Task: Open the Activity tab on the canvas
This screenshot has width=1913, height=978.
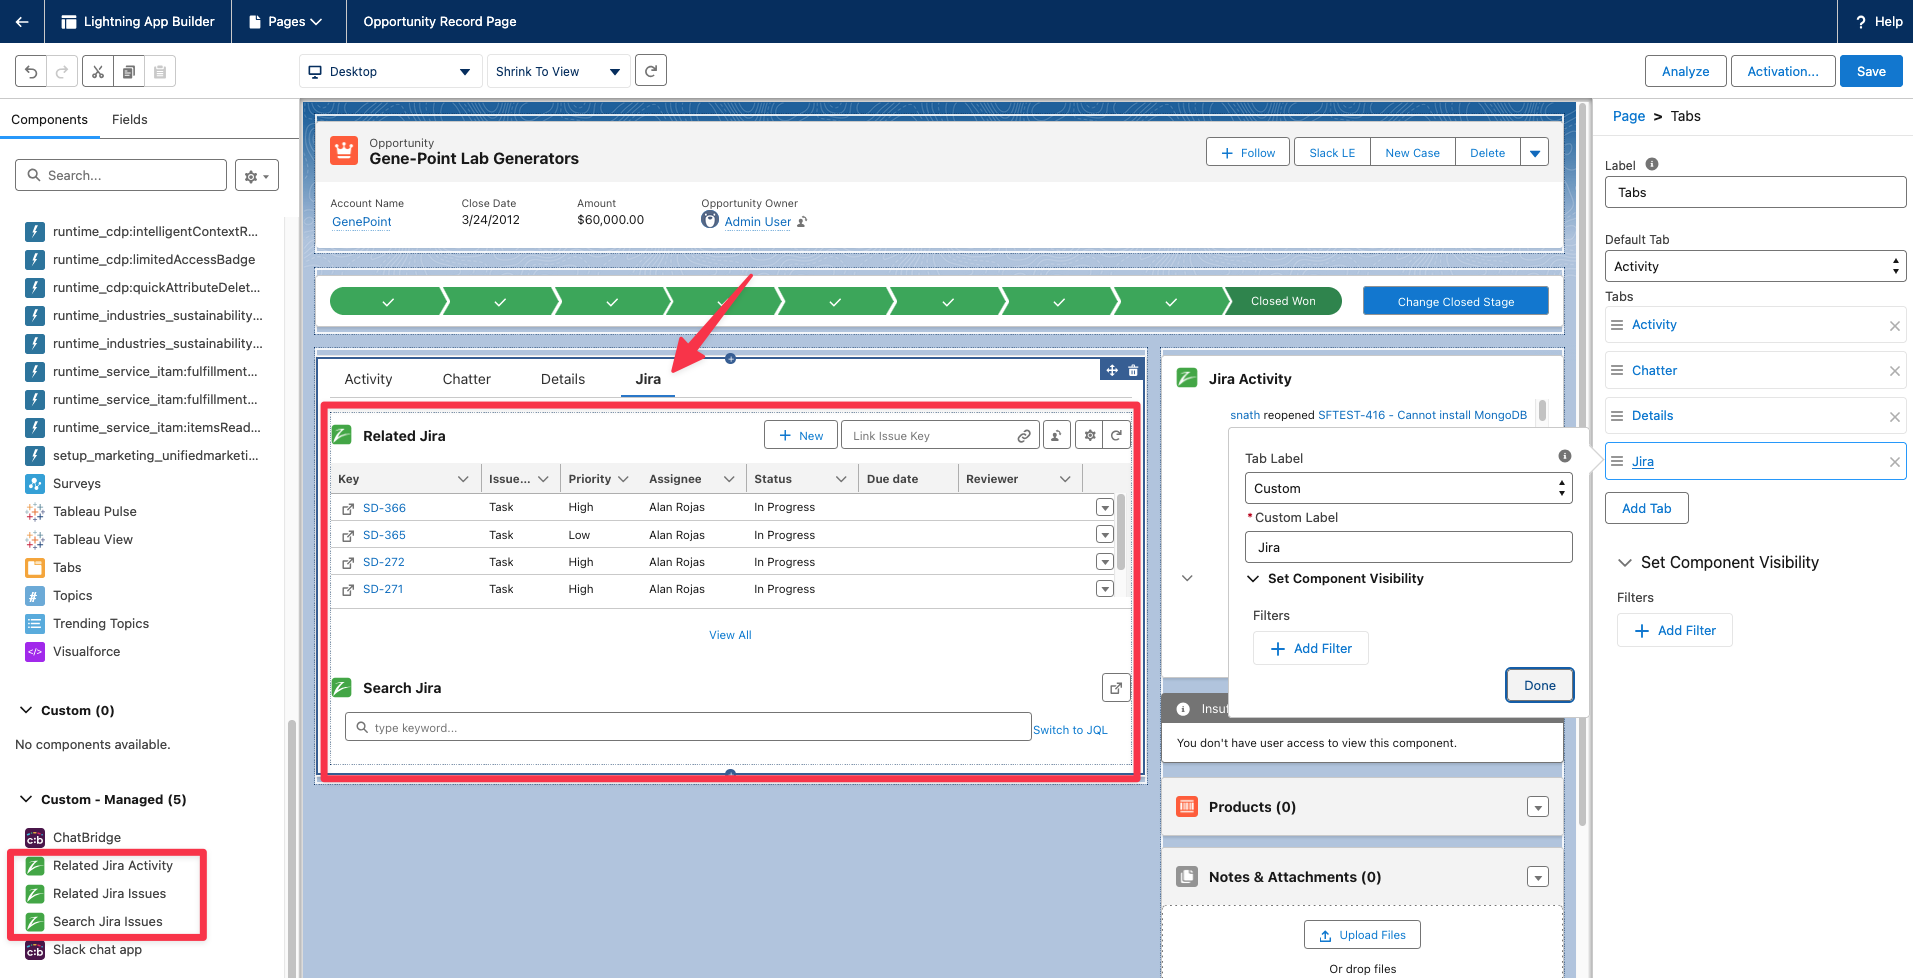Action: click(368, 379)
